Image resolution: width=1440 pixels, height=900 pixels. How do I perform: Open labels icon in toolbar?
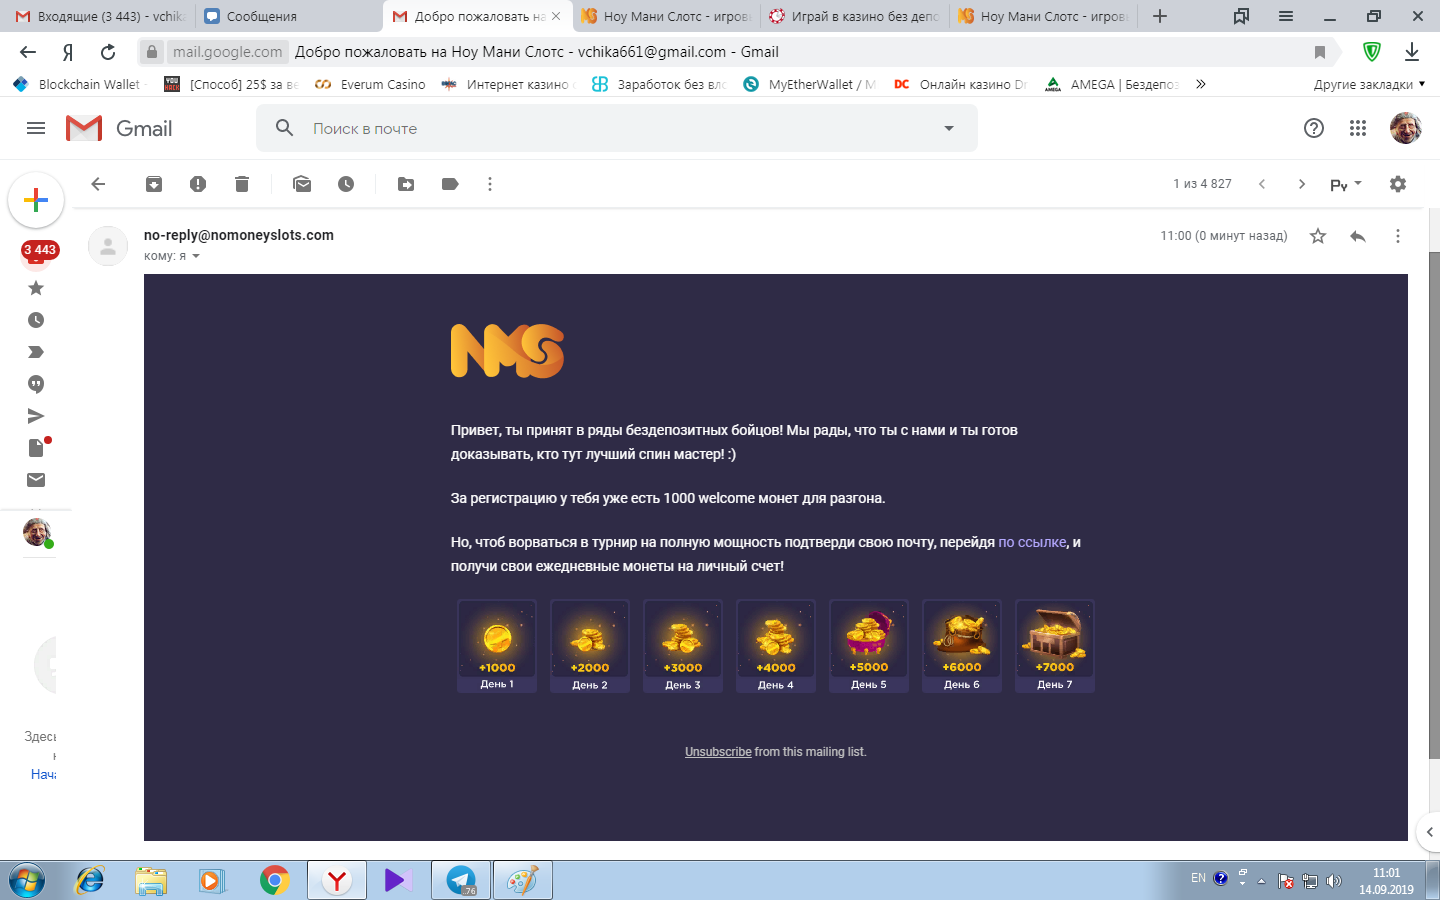450,184
